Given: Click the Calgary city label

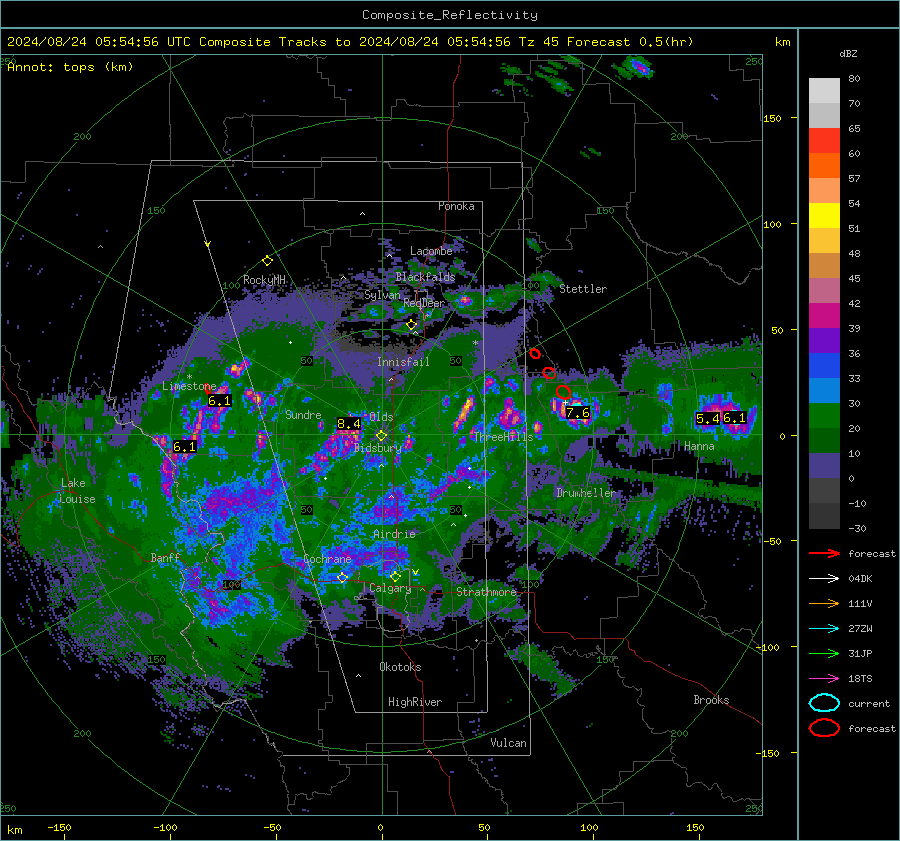Looking at the screenshot, I should tap(390, 588).
